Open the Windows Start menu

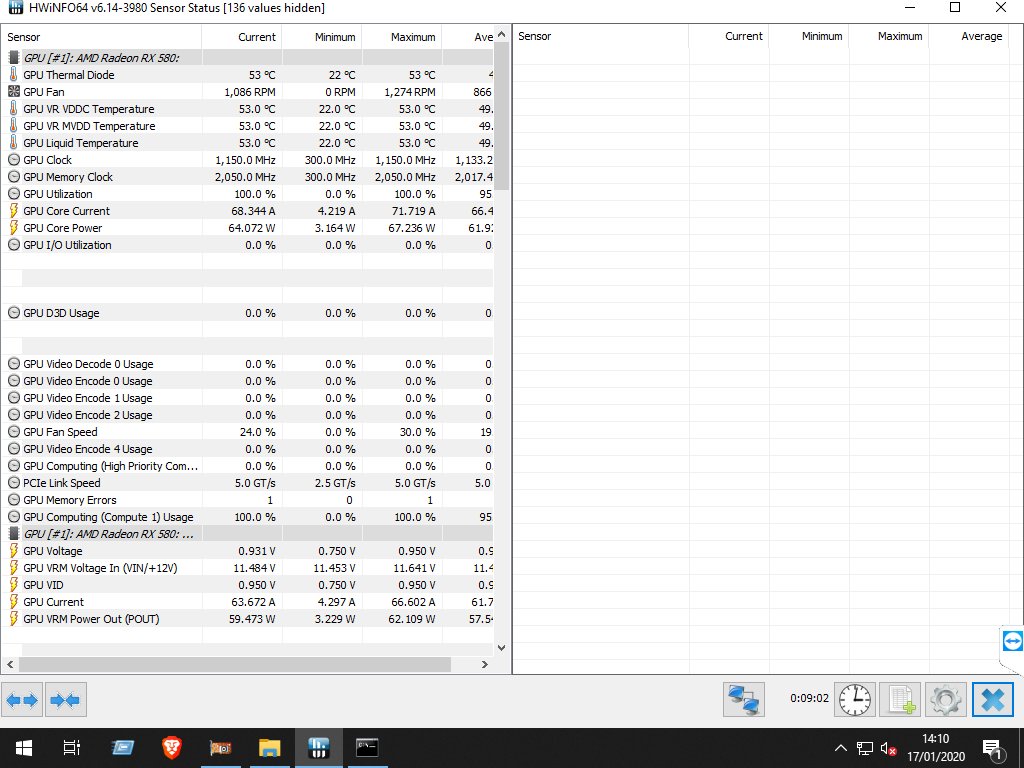click(x=24, y=747)
